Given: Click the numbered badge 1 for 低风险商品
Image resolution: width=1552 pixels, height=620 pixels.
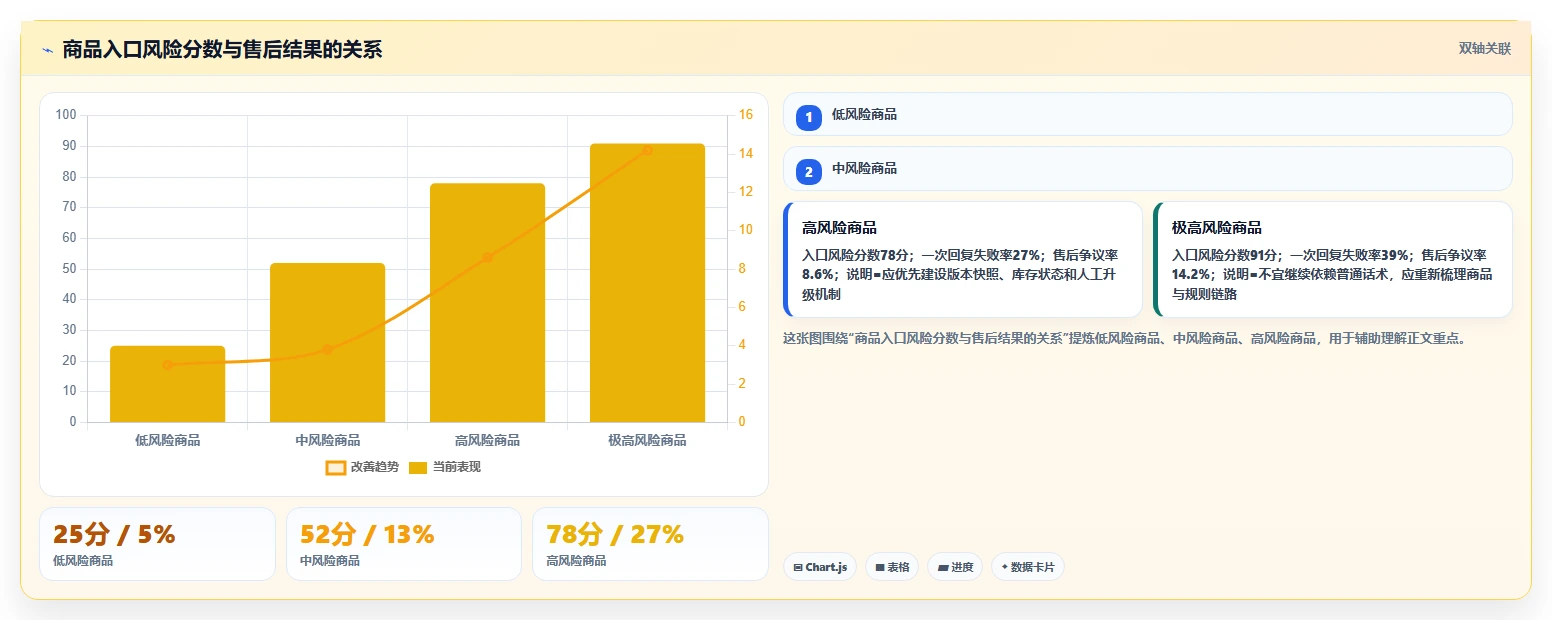Looking at the screenshot, I should [809, 117].
